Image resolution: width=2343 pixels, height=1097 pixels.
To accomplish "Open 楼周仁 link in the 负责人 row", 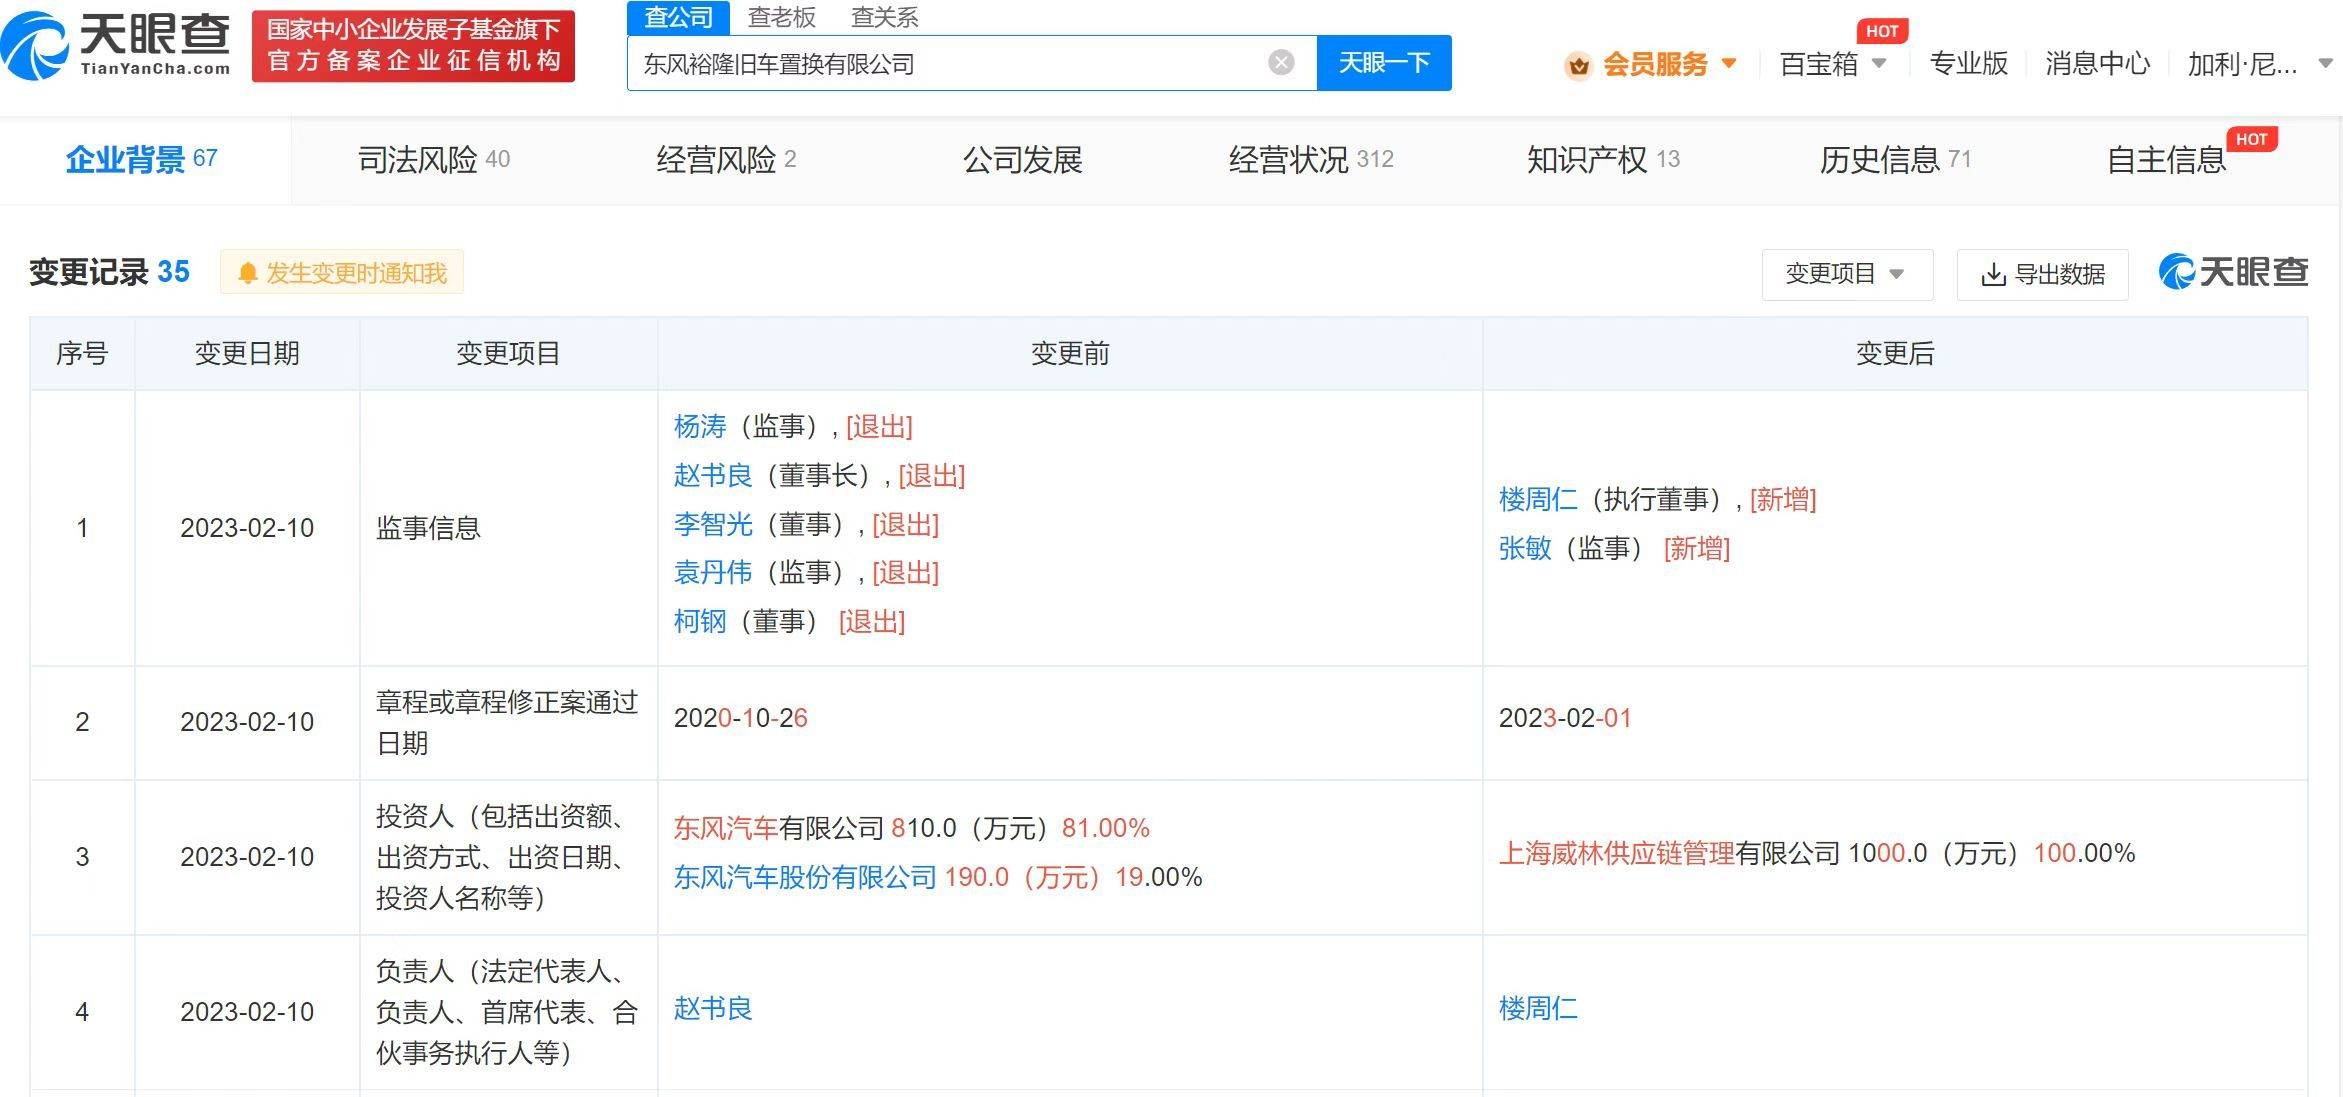I will tap(1538, 1008).
